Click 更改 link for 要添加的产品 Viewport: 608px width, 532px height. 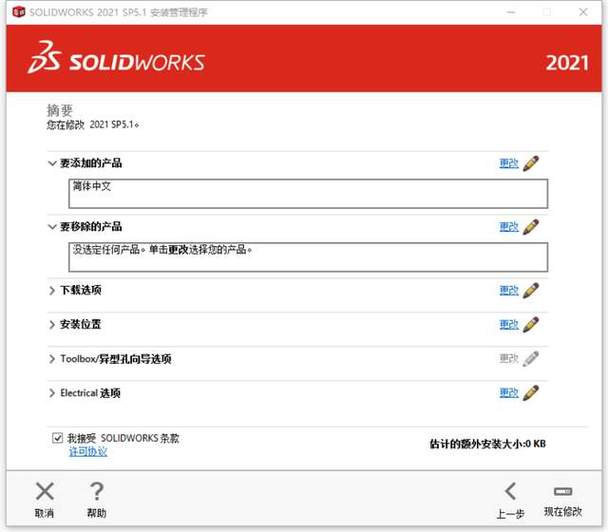point(509,163)
